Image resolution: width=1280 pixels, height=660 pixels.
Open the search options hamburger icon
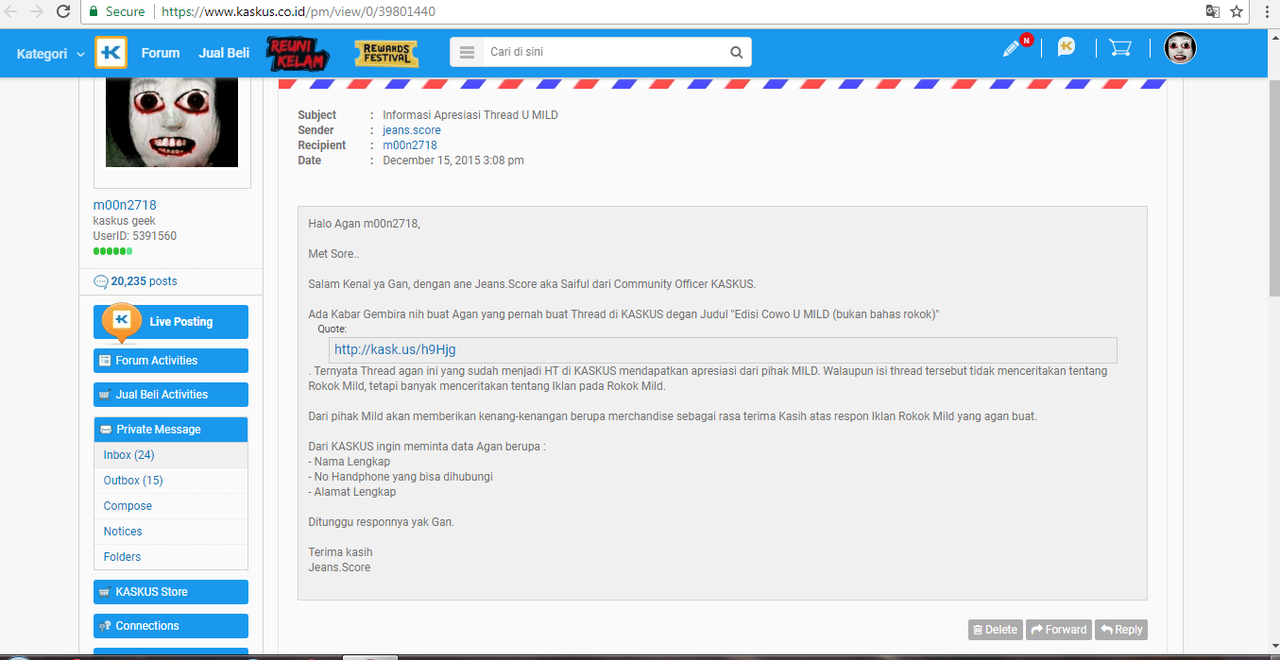pos(467,52)
